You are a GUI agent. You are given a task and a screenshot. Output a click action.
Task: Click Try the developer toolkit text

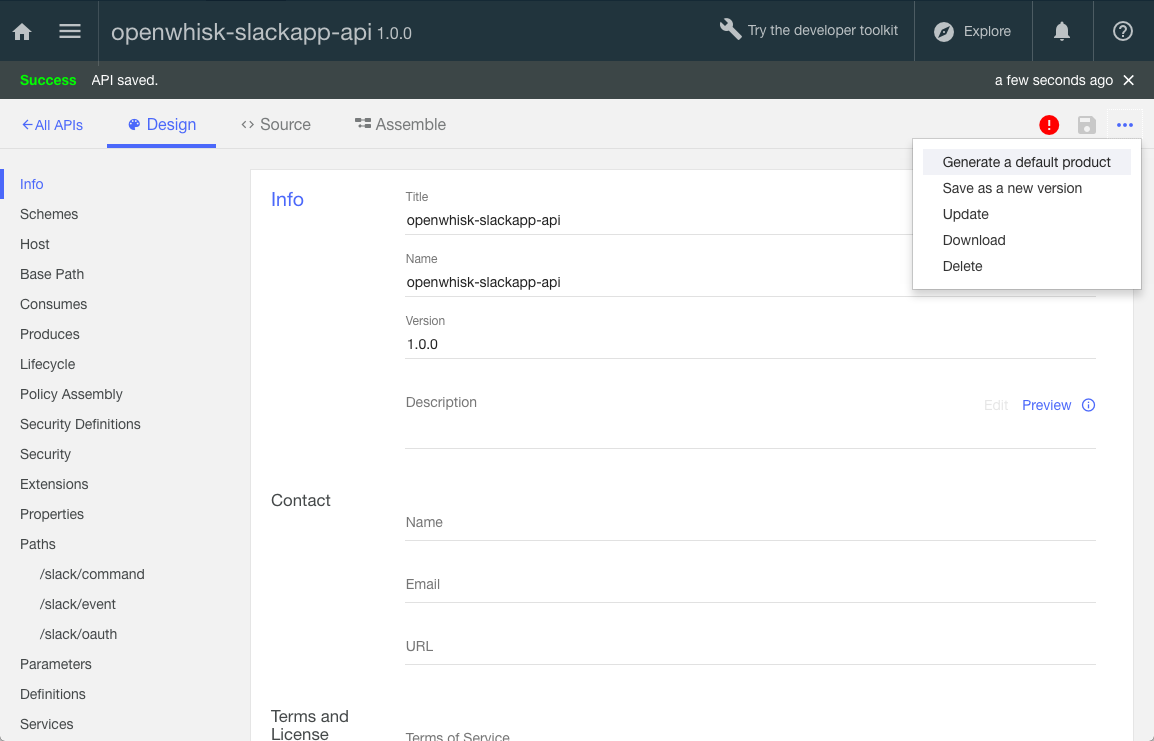click(x=823, y=30)
